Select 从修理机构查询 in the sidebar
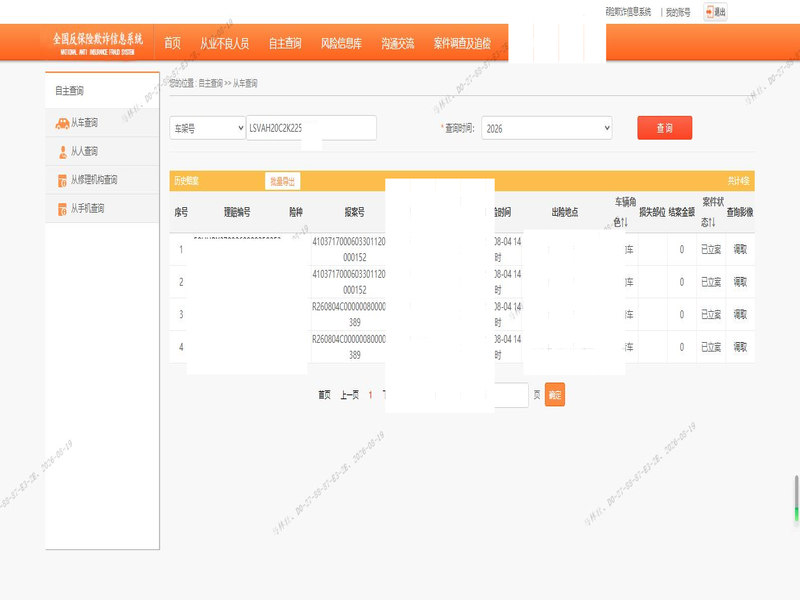 (x=102, y=180)
